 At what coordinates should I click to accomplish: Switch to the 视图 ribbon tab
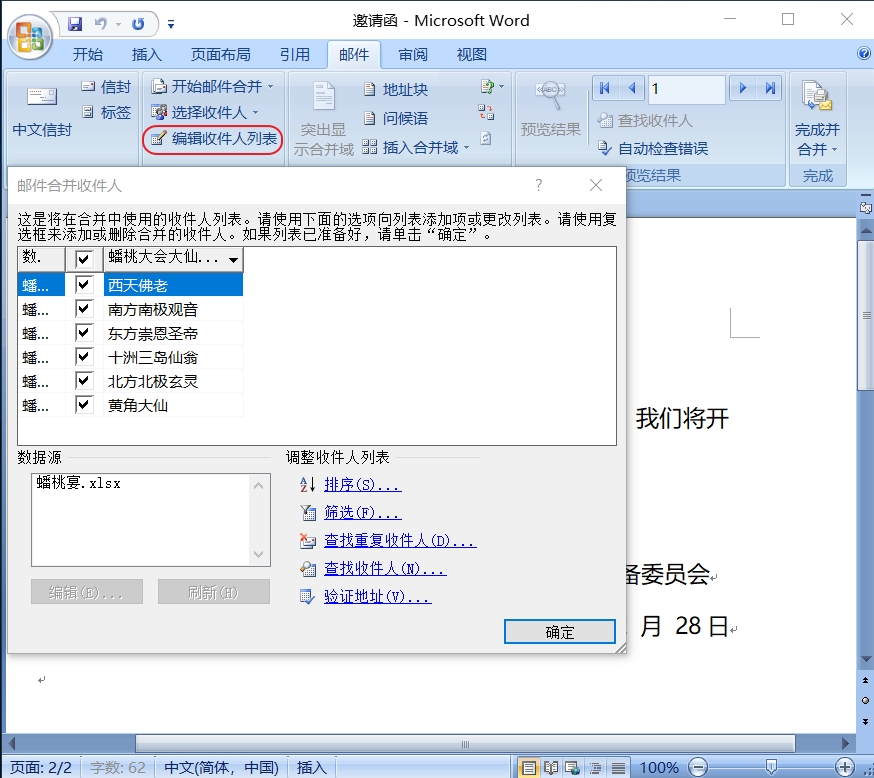click(470, 55)
